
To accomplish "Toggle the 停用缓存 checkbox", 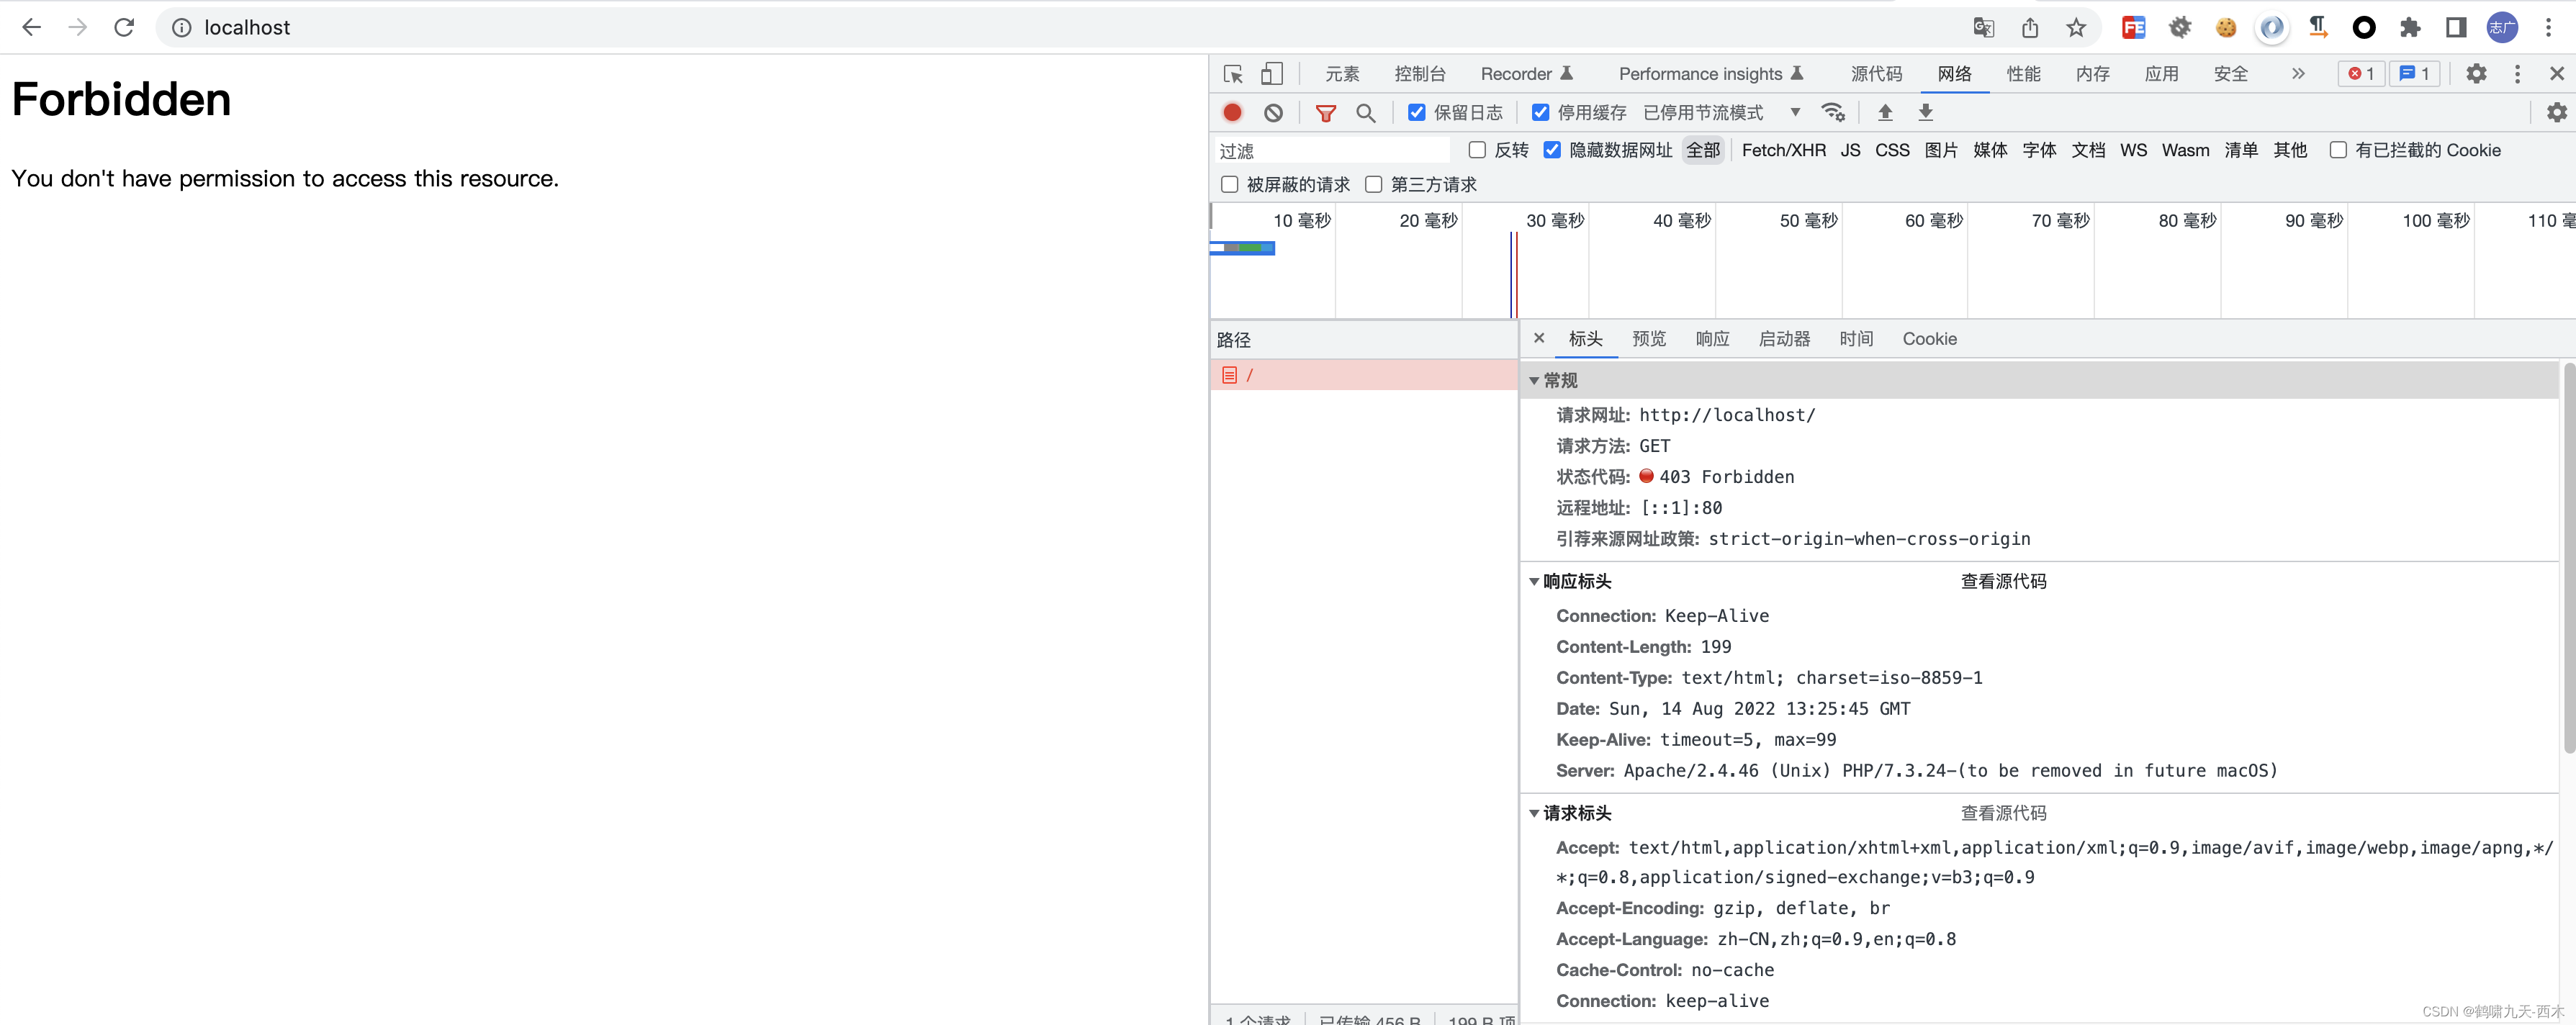I will click(x=1541, y=113).
